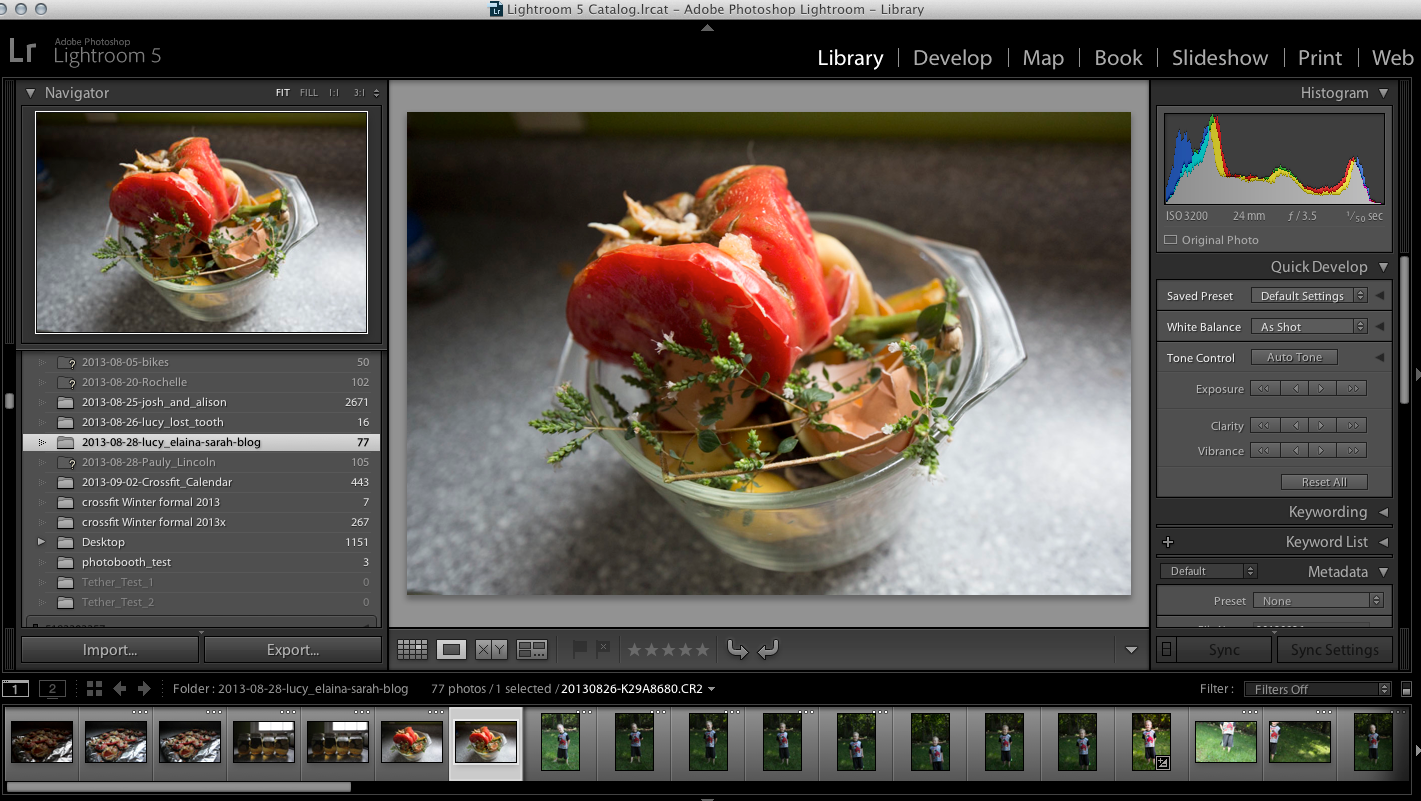Set navigator zoom to 3:1
This screenshot has height=801, width=1421.
[x=359, y=93]
